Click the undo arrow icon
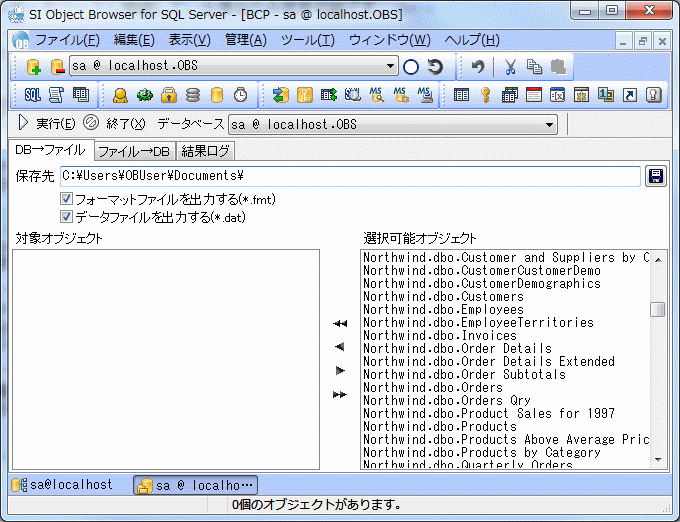This screenshot has height=522, width=680. [478, 67]
